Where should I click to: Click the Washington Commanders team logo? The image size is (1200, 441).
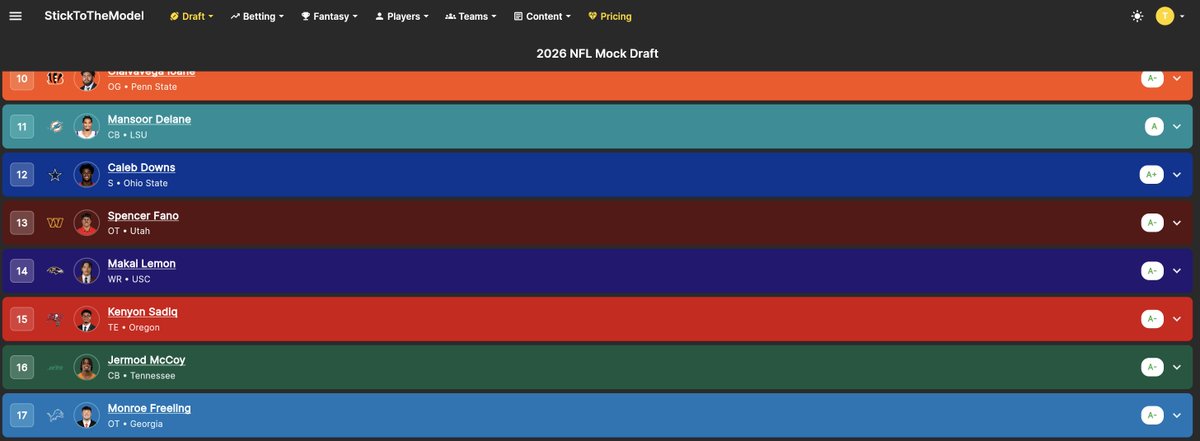55,223
